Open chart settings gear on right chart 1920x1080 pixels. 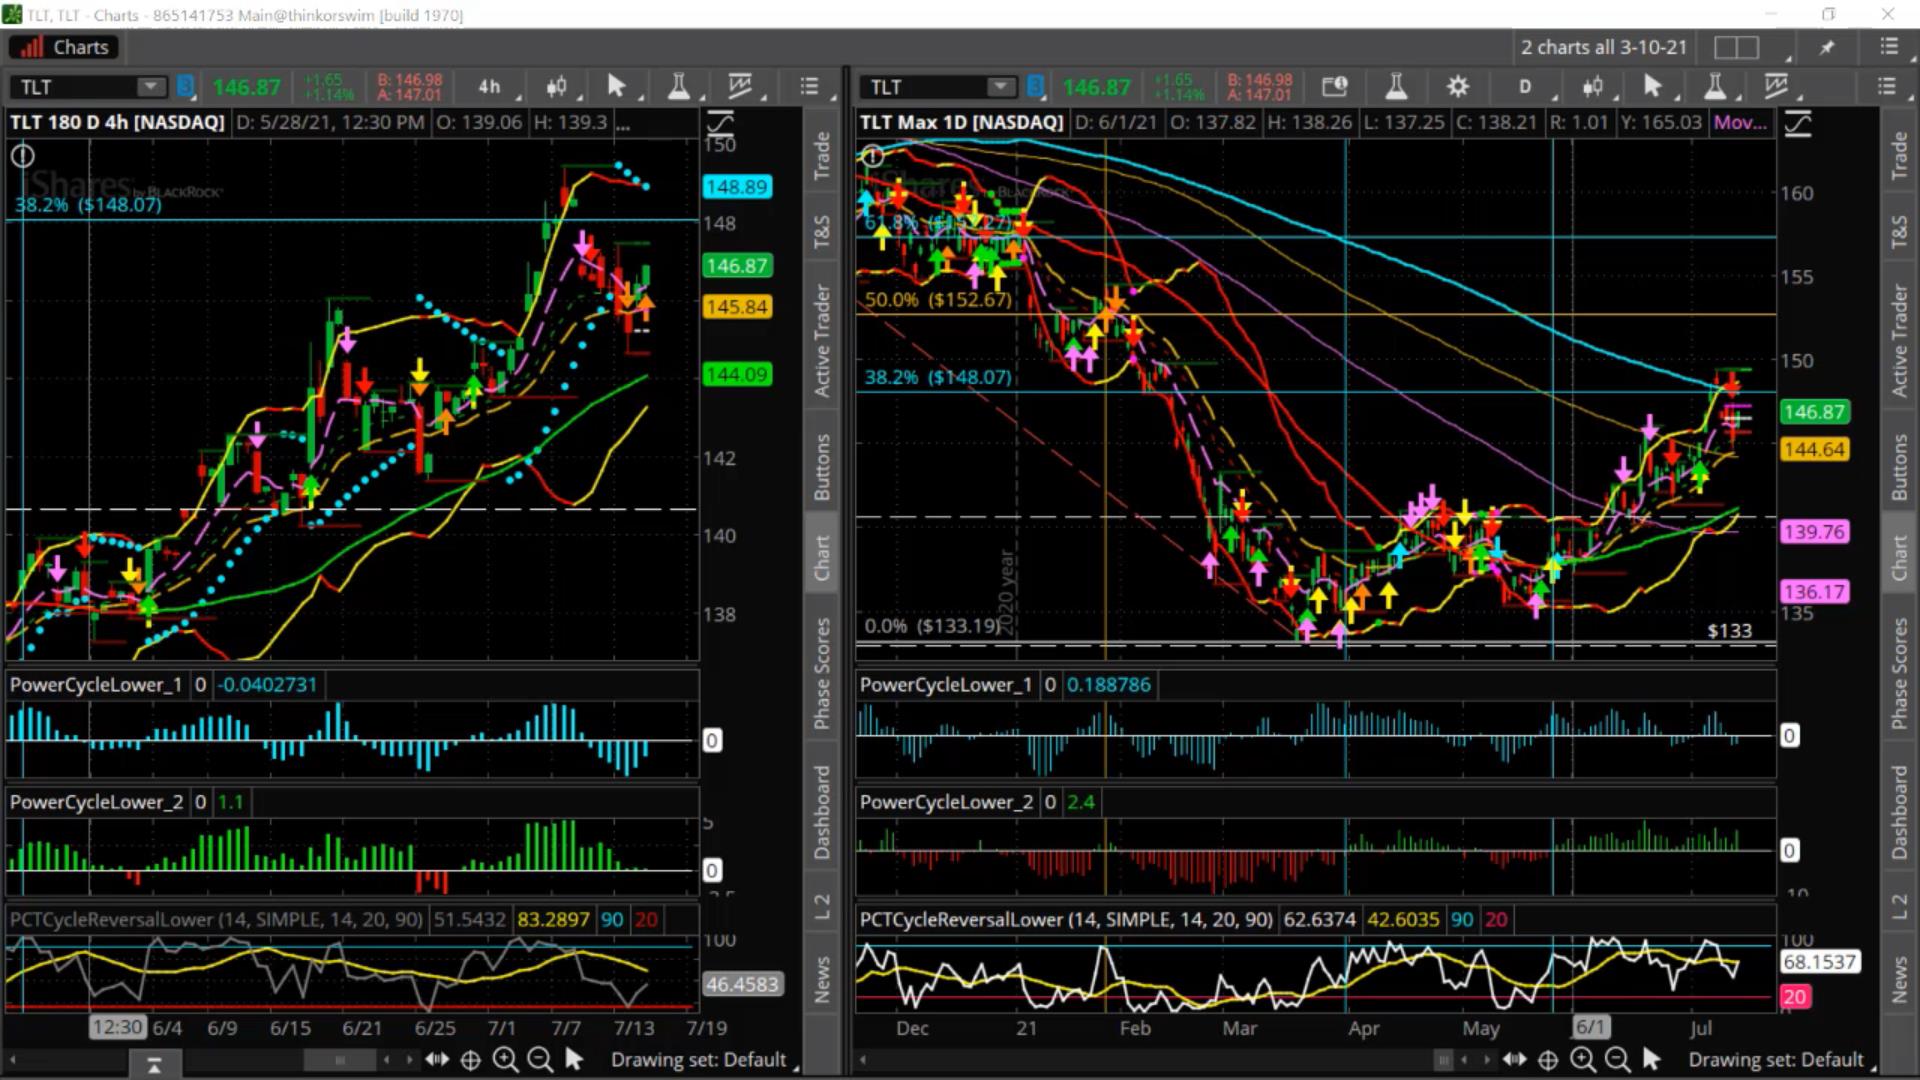1458,87
